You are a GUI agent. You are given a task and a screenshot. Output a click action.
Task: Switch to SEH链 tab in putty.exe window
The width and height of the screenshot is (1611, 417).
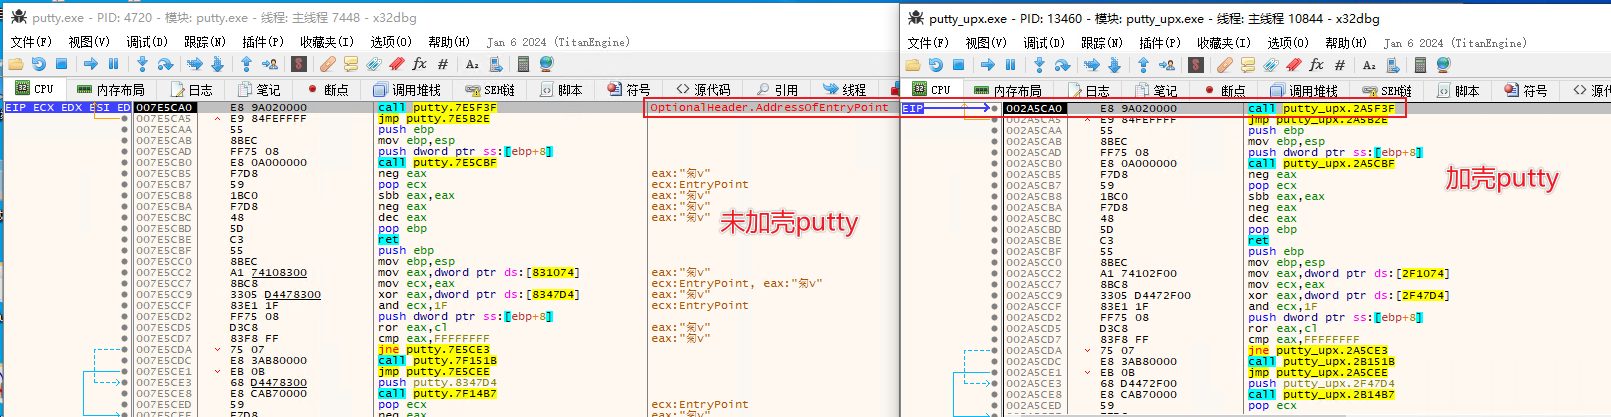coord(489,89)
